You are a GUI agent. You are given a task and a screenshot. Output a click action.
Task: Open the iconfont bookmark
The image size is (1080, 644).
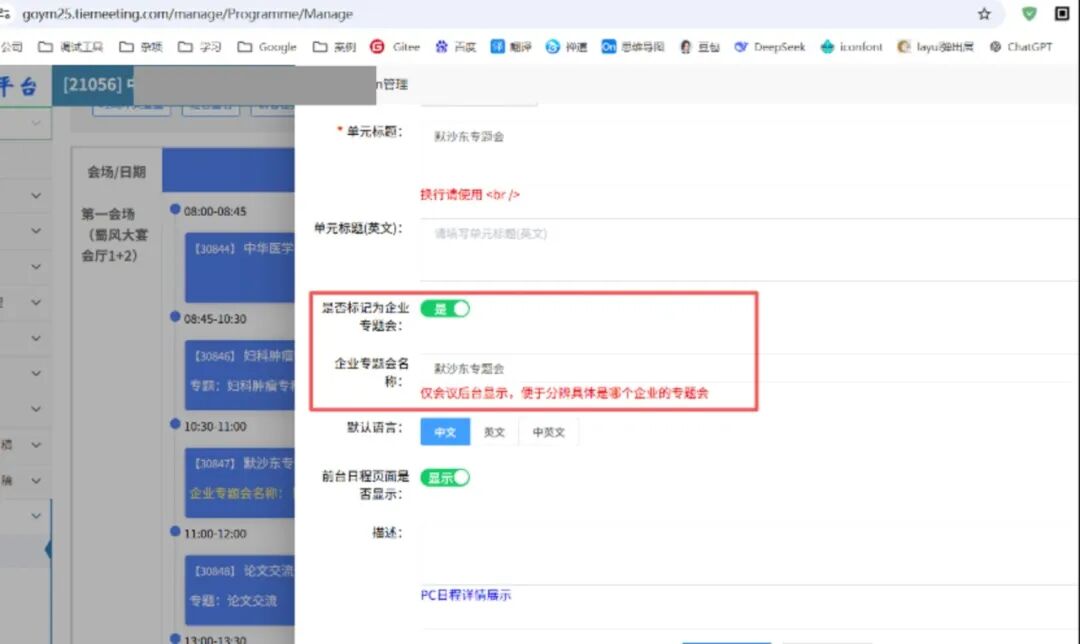coord(853,47)
